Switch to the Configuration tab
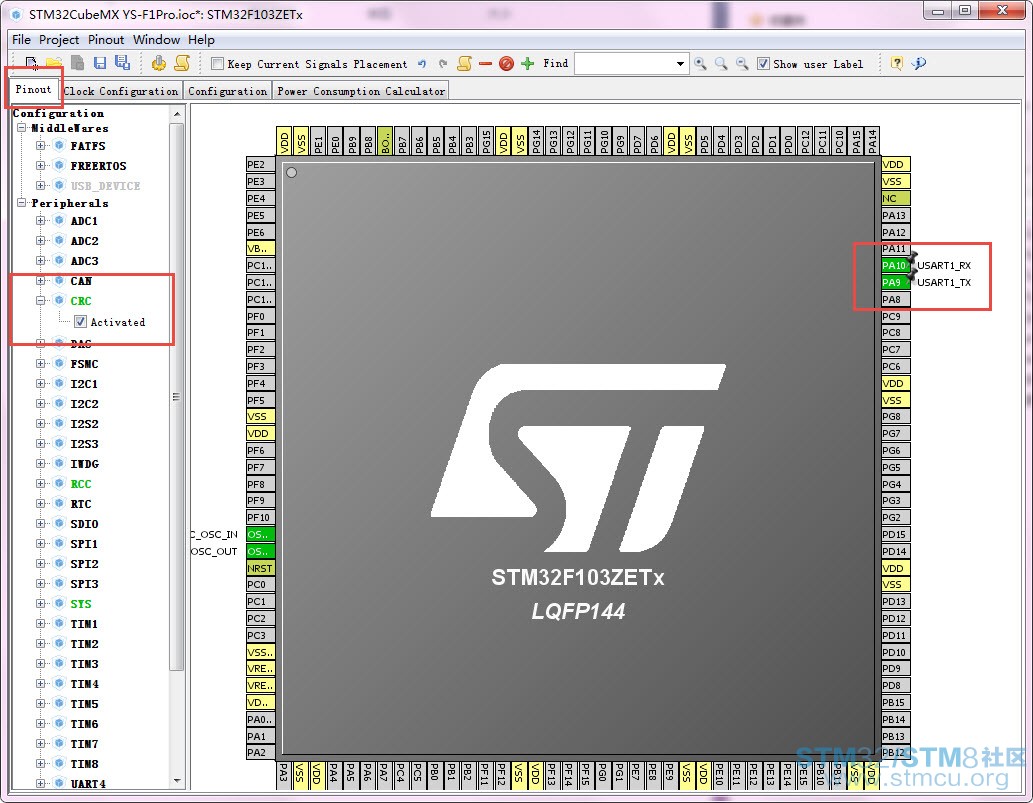1033x803 pixels. pyautogui.click(x=227, y=91)
